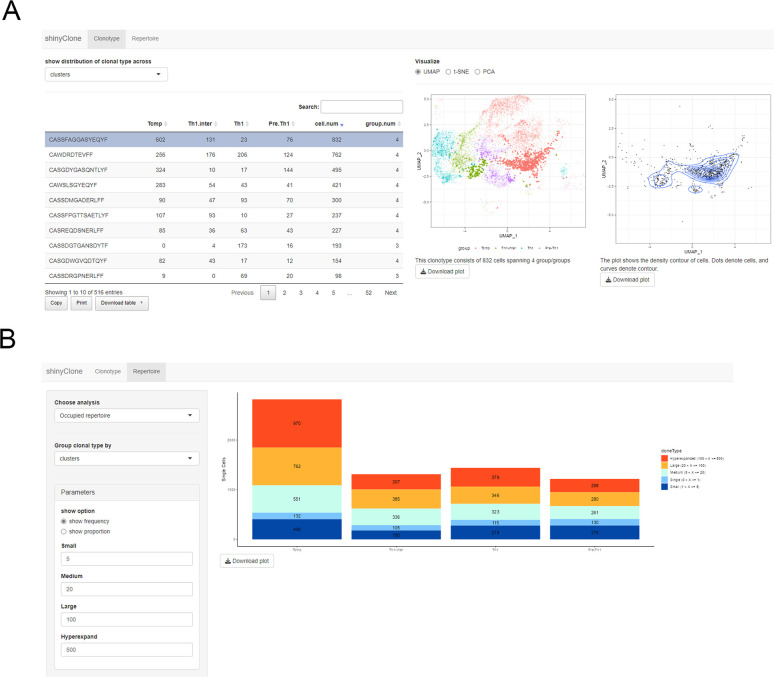
Task: Open table page 5
Action: (333, 293)
